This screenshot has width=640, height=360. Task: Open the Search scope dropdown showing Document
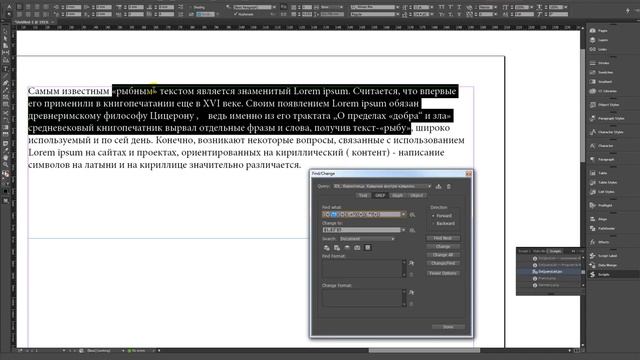(367, 239)
